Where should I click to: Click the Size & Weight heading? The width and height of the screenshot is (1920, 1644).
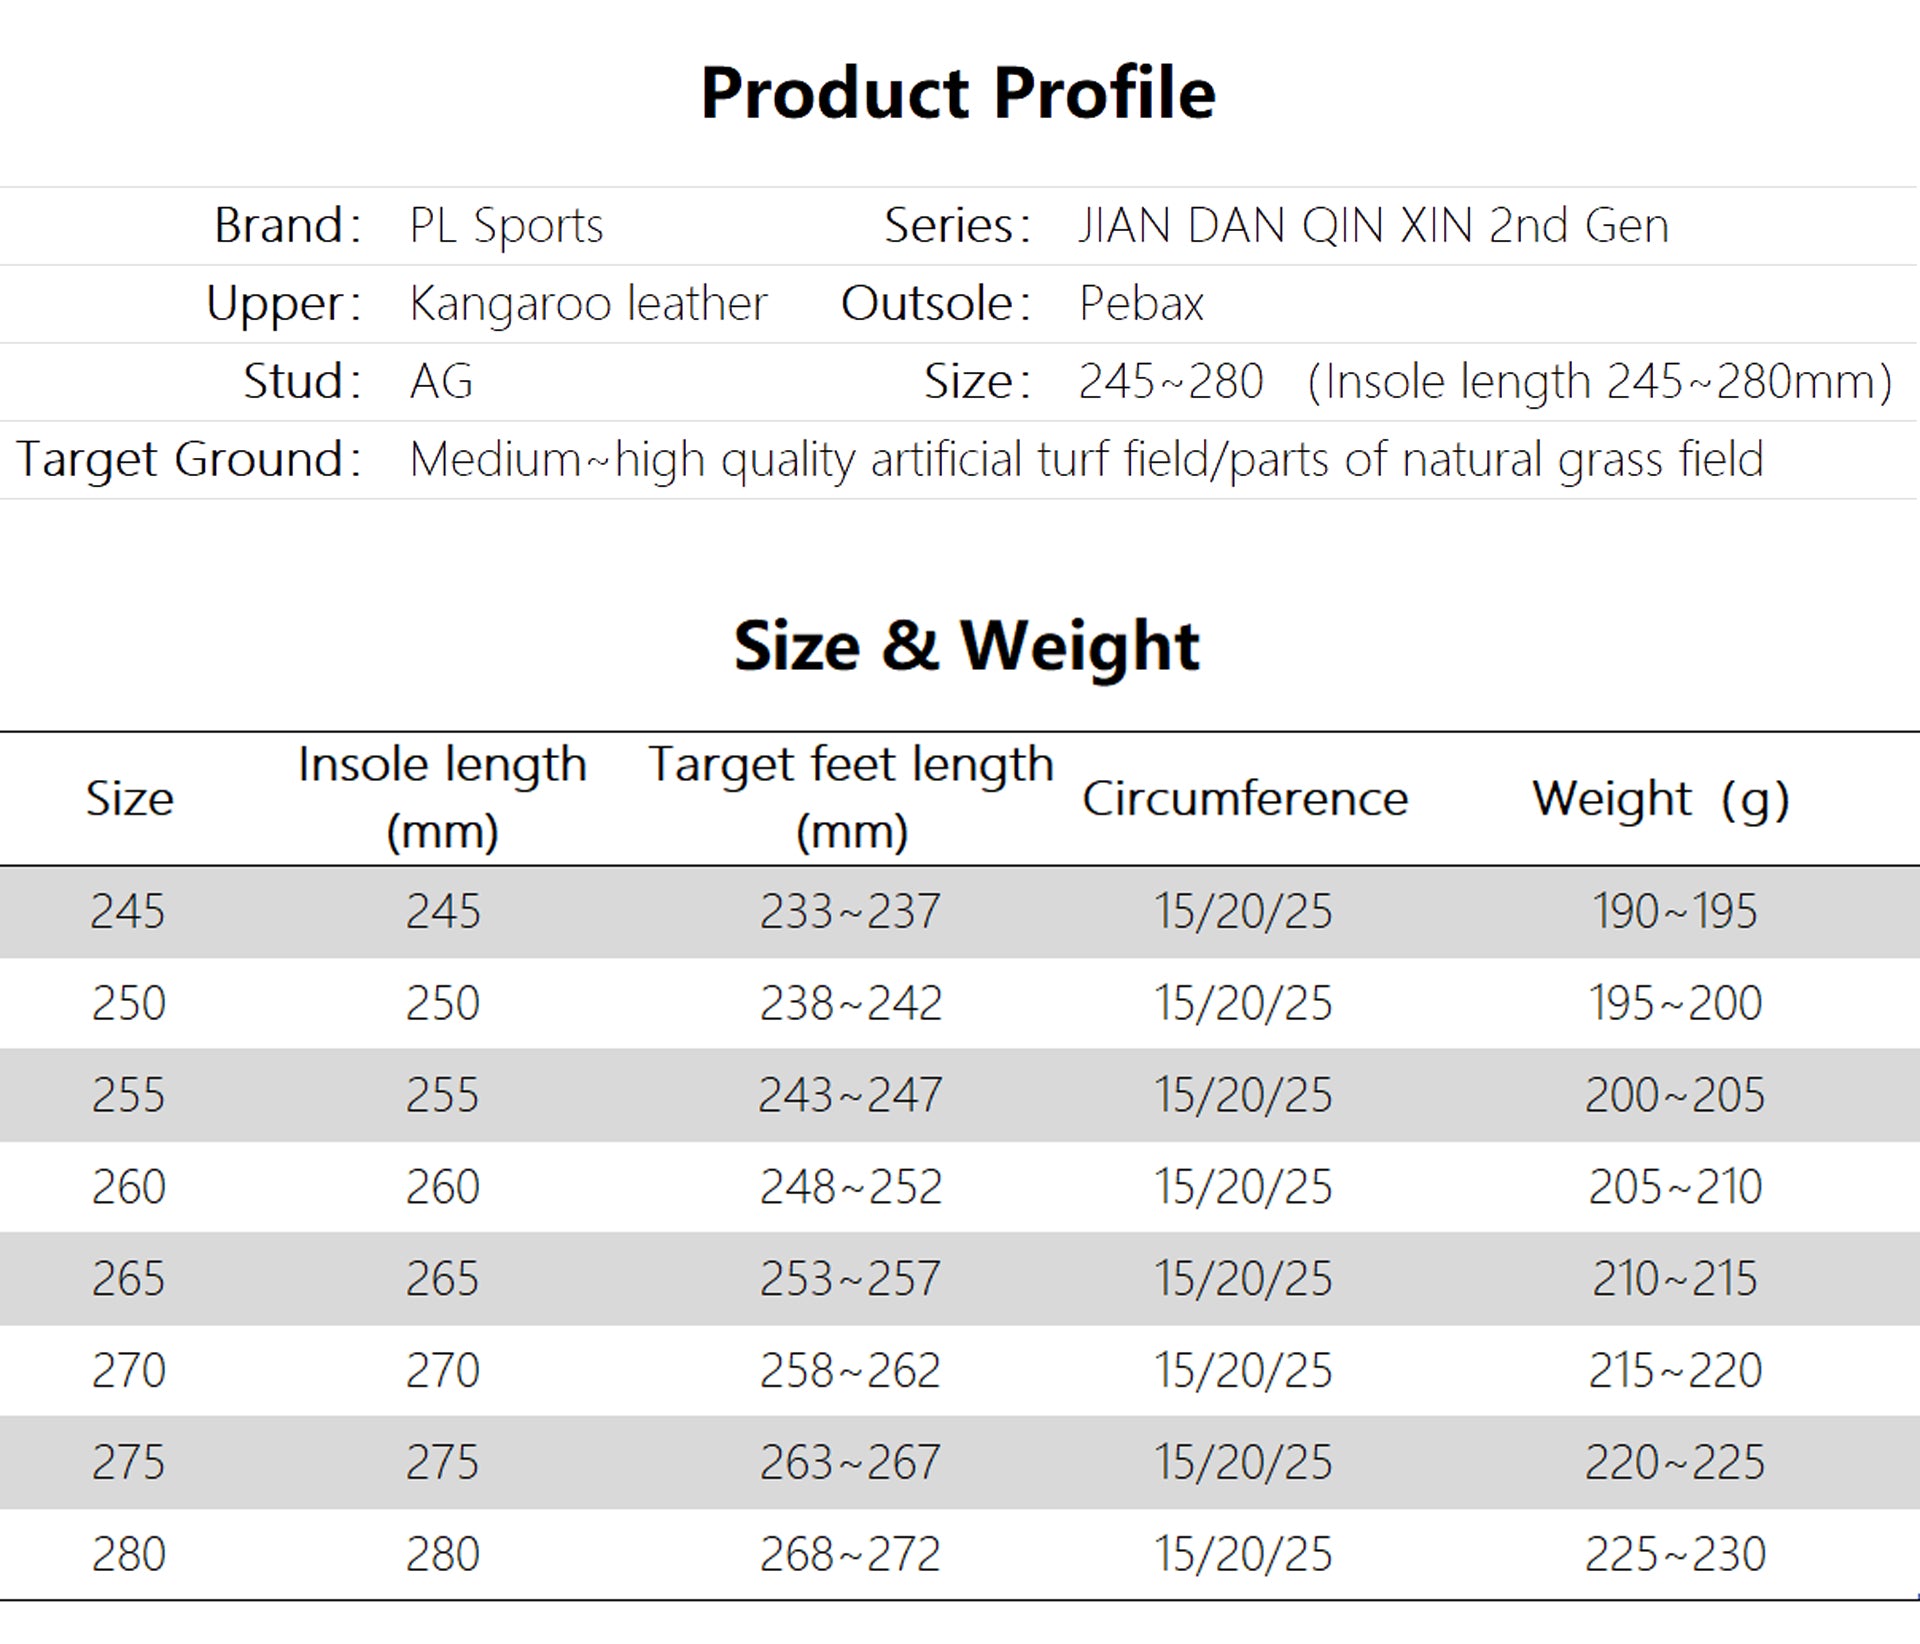[x=966, y=646]
